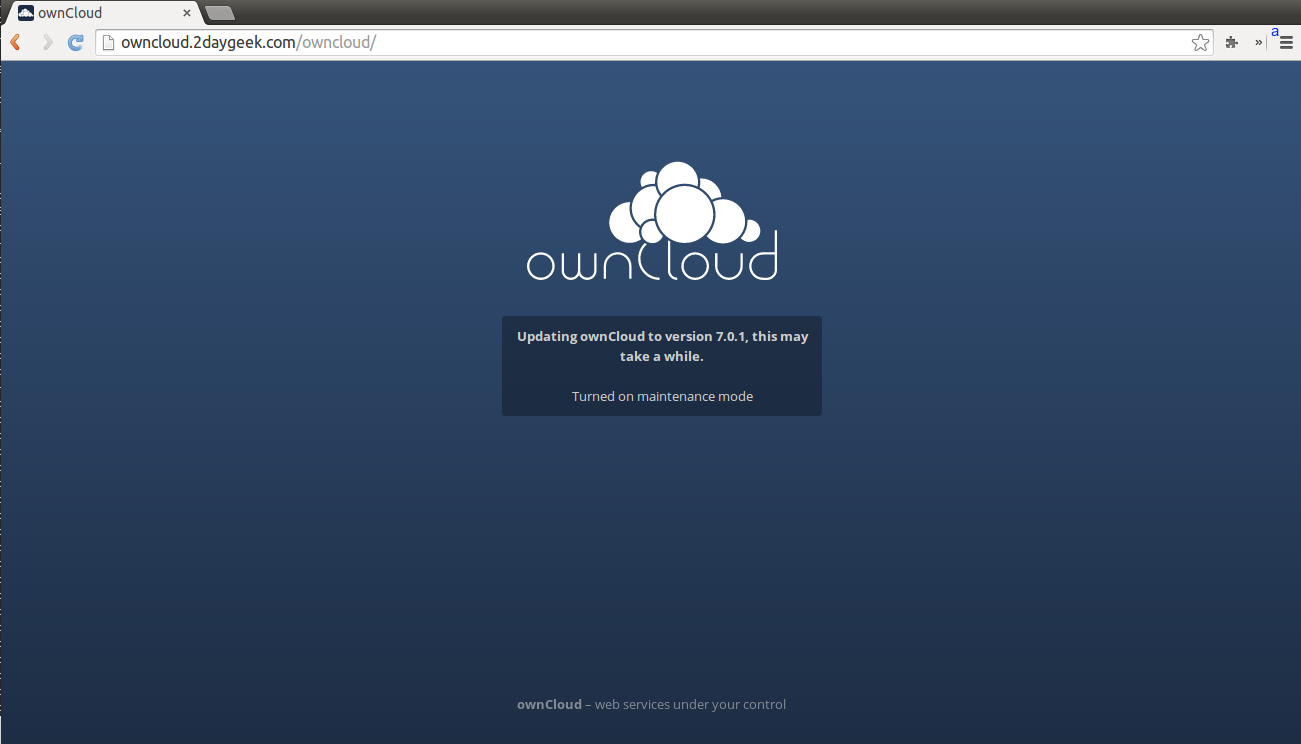Open a new browser tab

pos(219,13)
